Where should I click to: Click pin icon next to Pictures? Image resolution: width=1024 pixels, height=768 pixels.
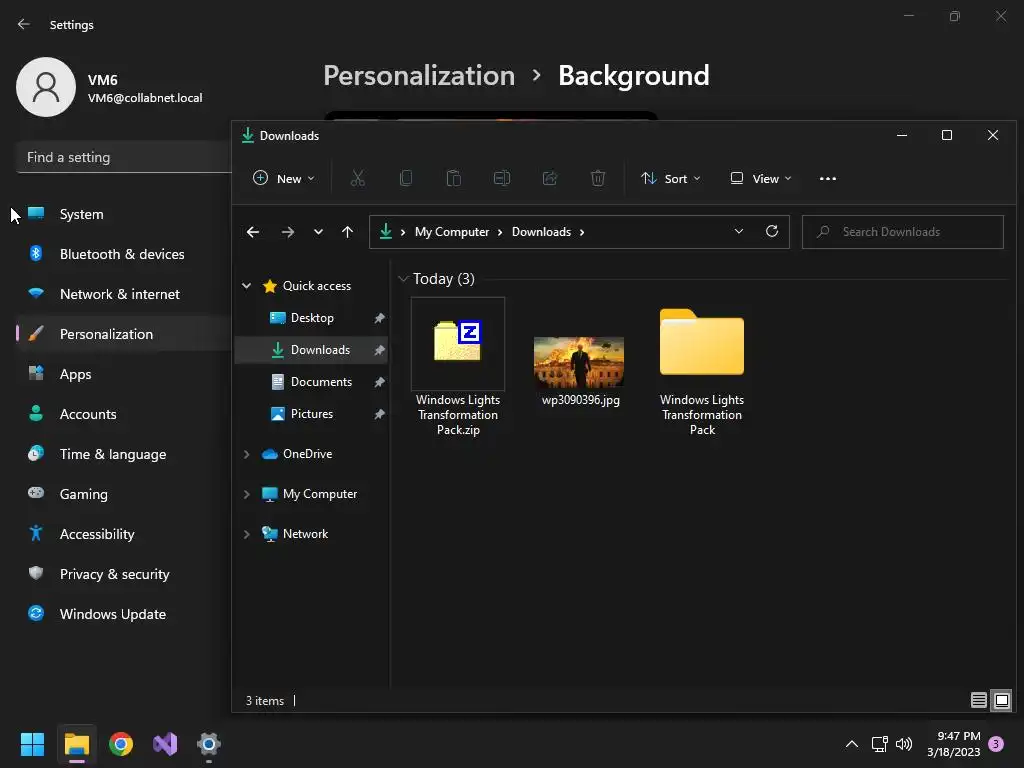(379, 414)
